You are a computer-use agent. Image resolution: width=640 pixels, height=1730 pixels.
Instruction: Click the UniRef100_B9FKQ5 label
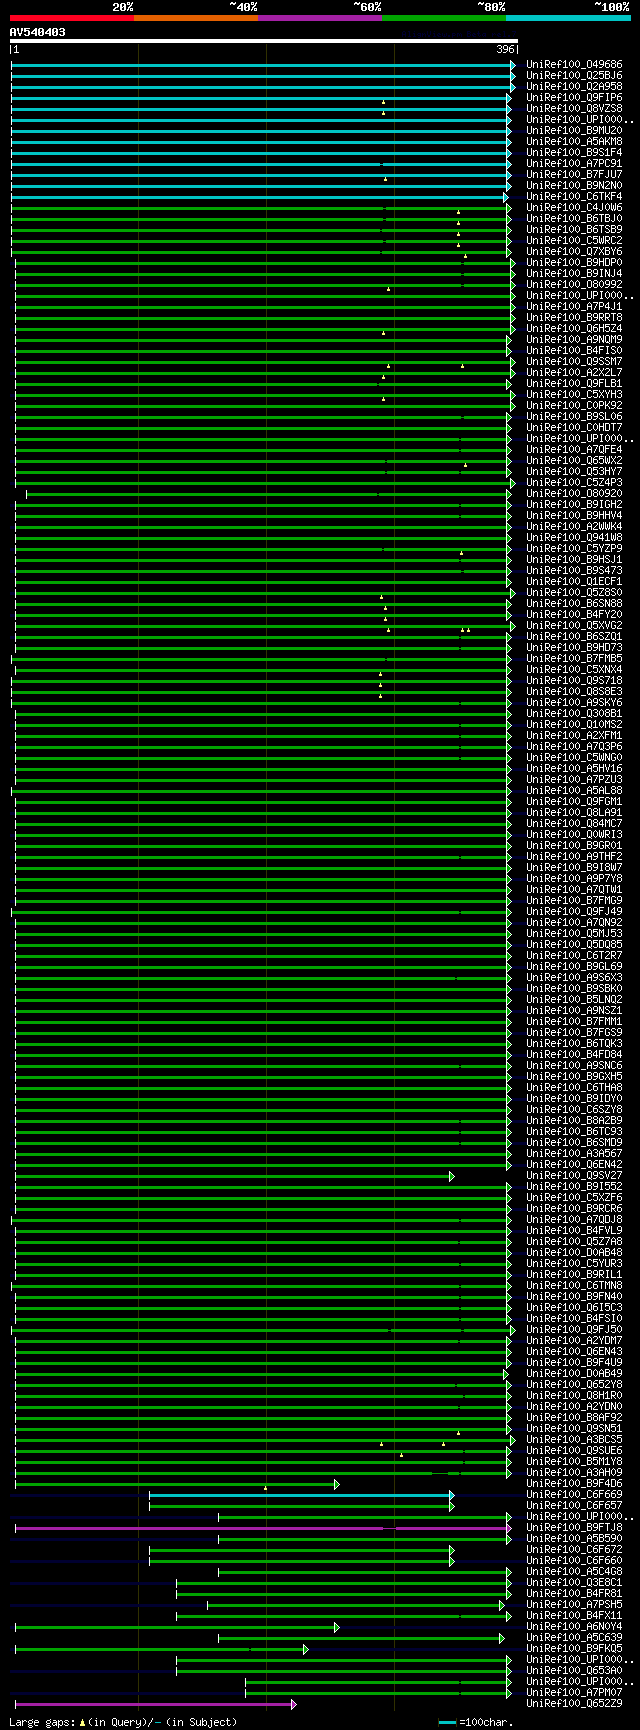[574, 1649]
